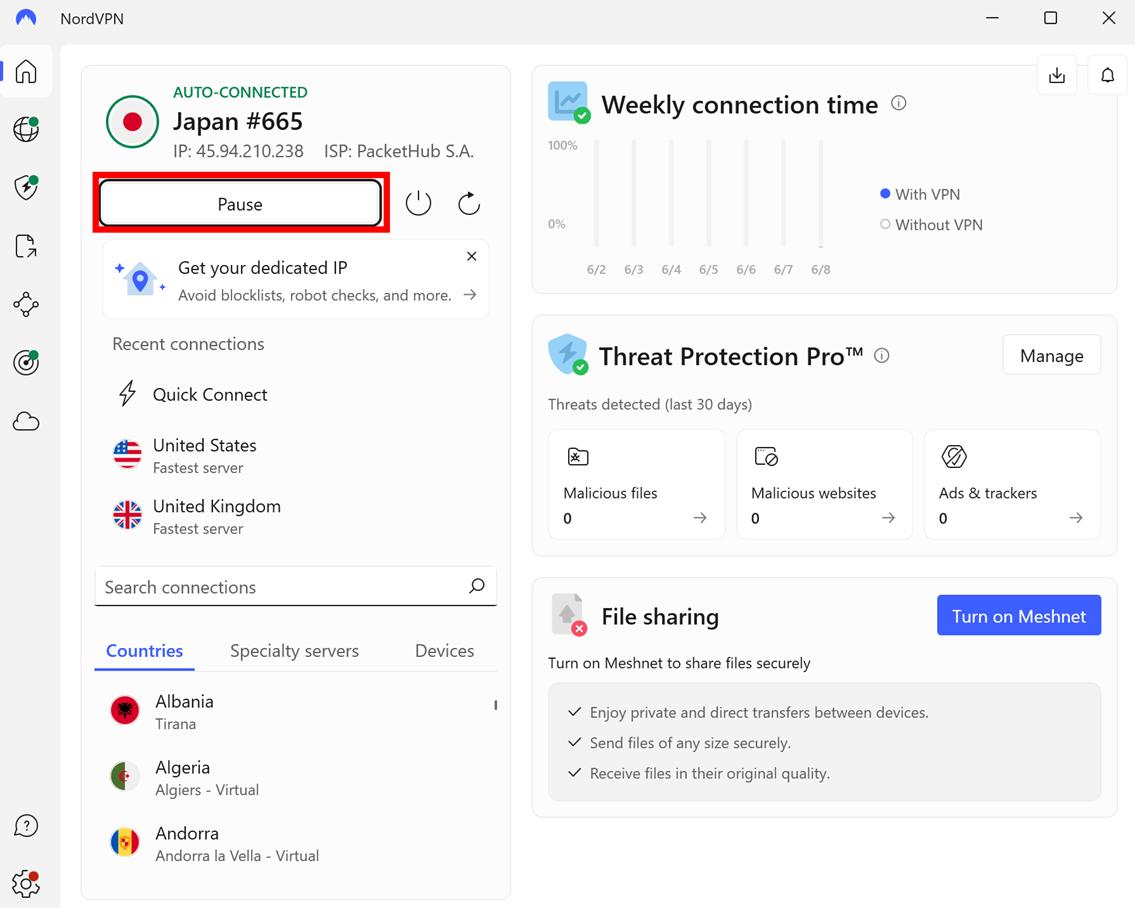Open the cloud sidebar icon
The height and width of the screenshot is (908, 1135).
26,421
